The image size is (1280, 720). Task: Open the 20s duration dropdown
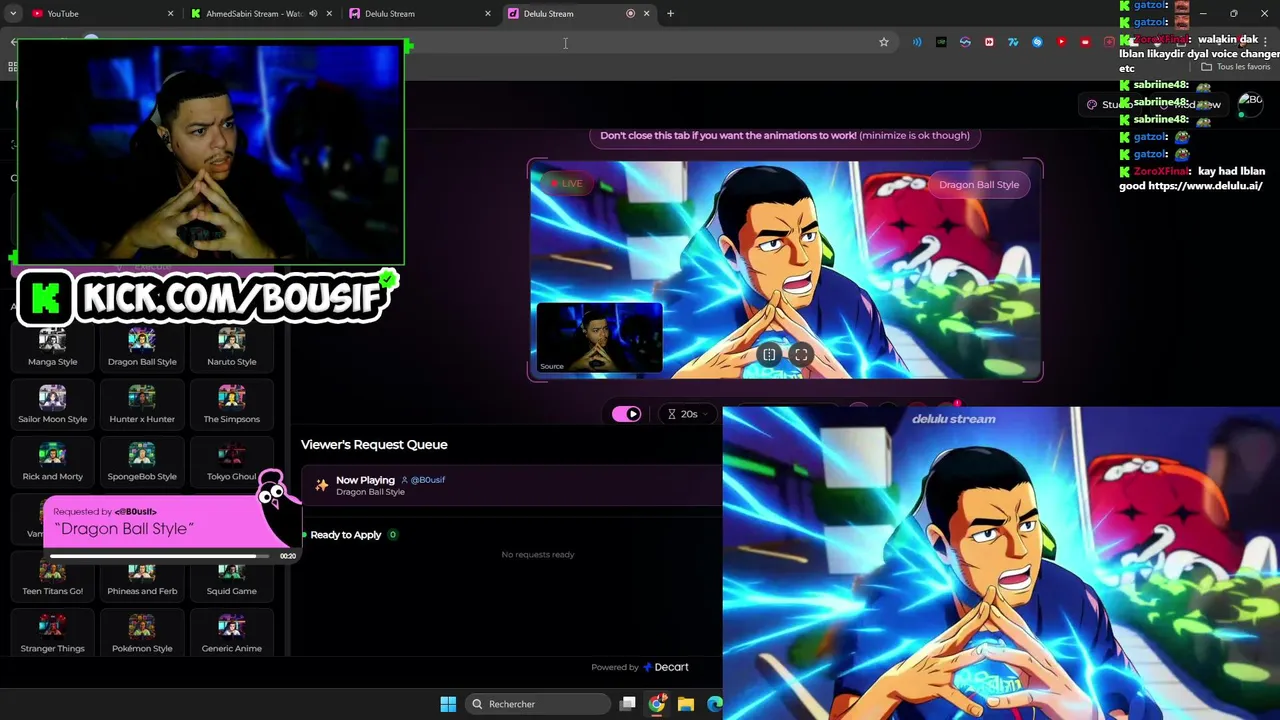click(x=688, y=414)
